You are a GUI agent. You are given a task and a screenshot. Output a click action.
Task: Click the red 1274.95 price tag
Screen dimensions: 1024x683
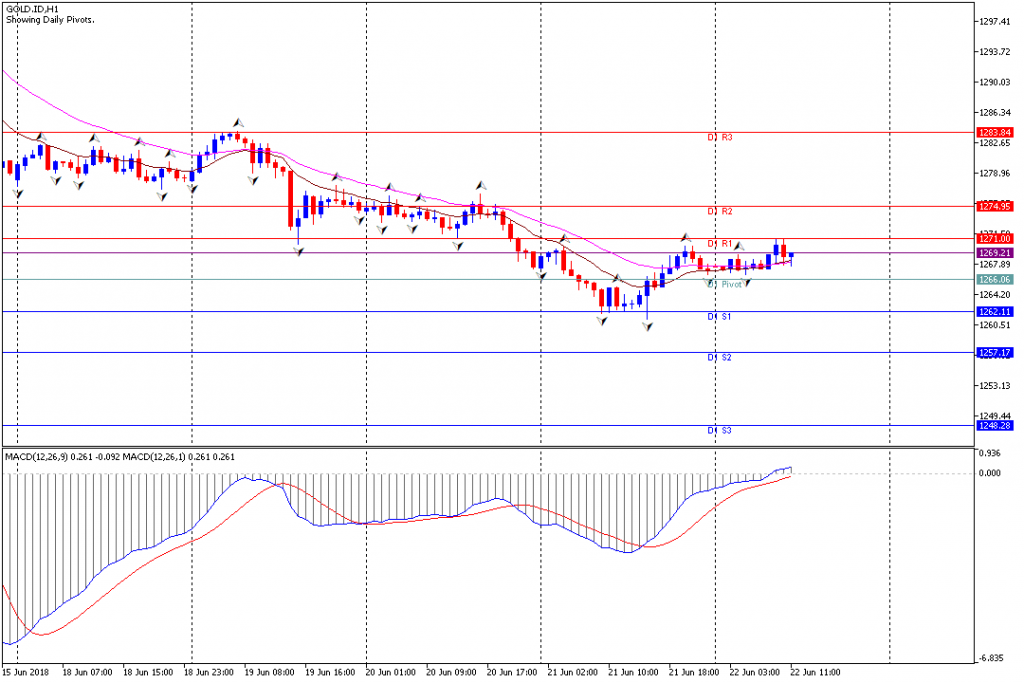(994, 206)
